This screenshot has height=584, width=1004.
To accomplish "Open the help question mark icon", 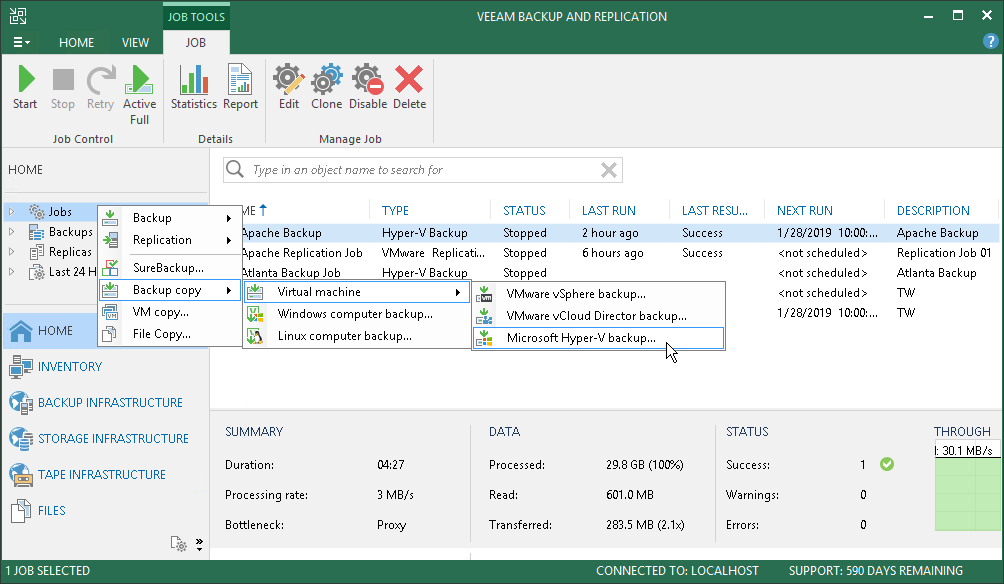I will 990,42.
